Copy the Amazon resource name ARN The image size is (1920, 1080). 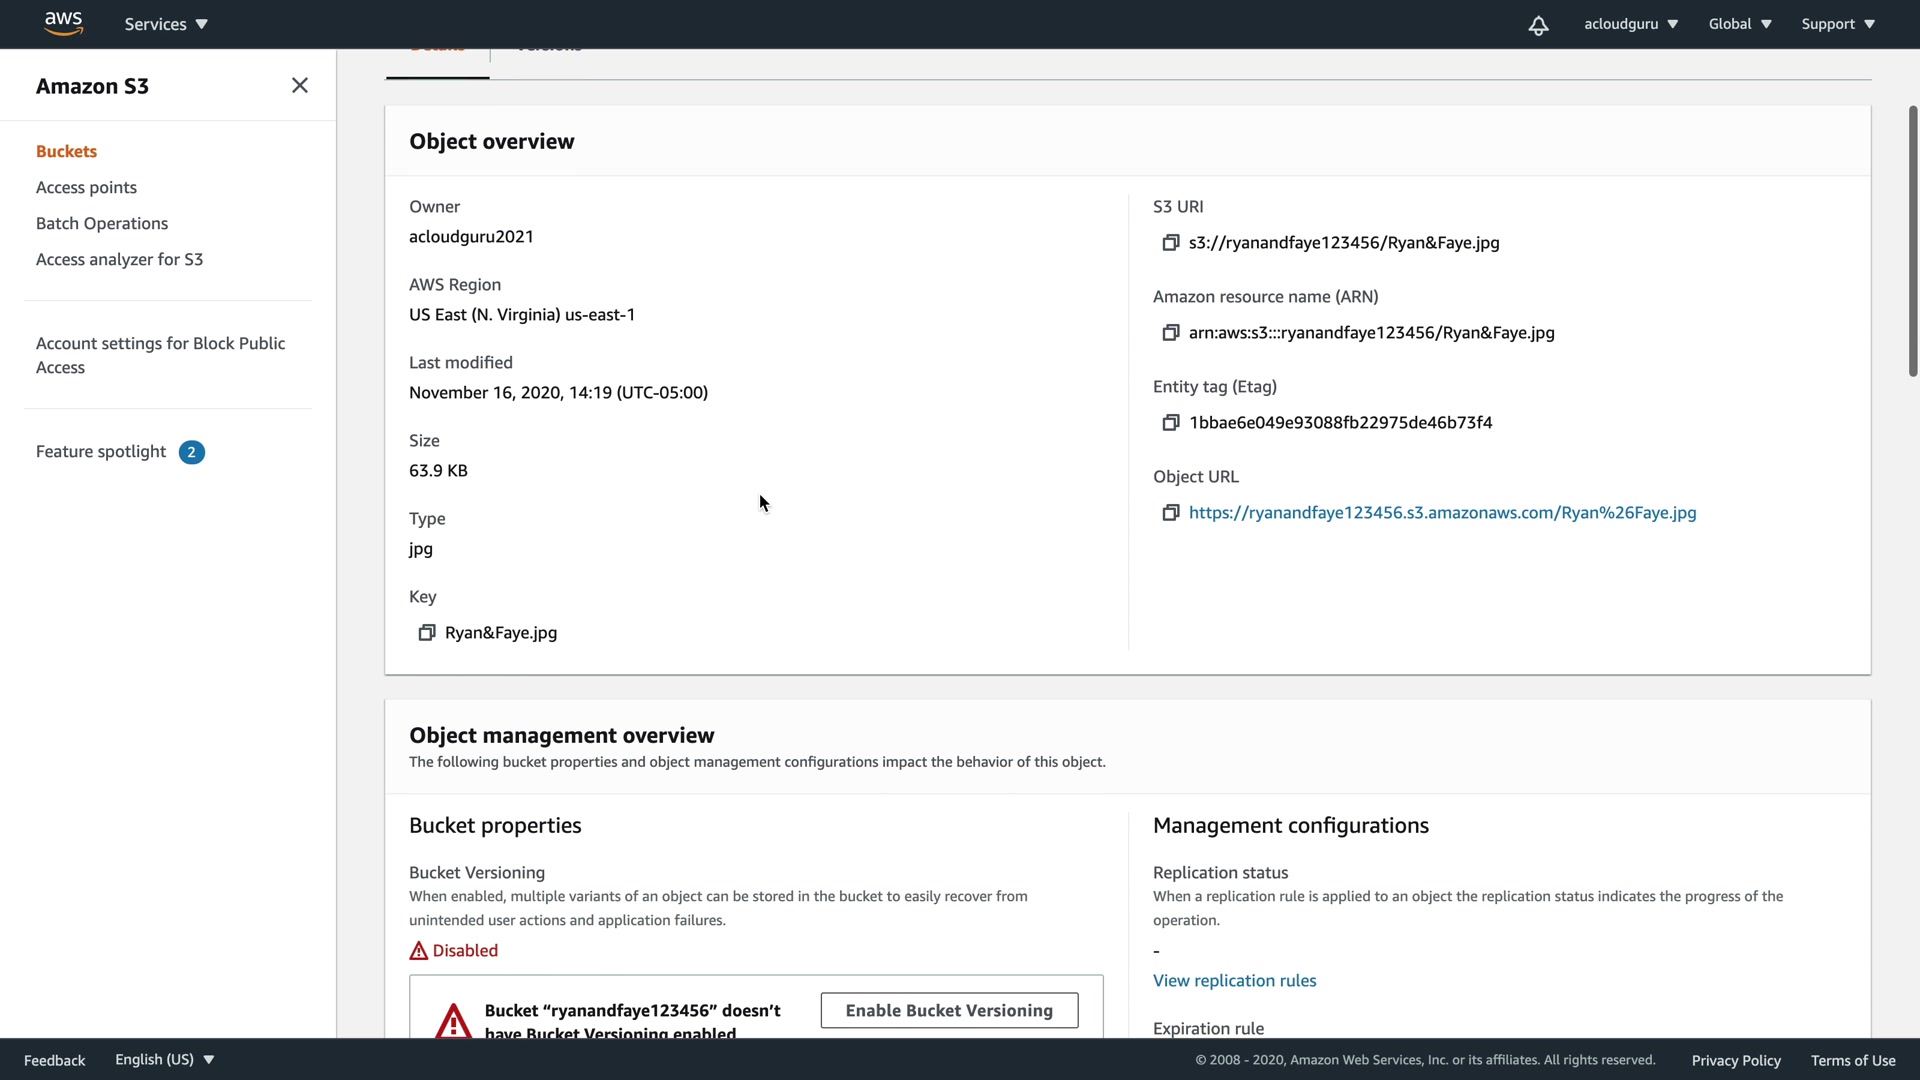tap(1170, 333)
